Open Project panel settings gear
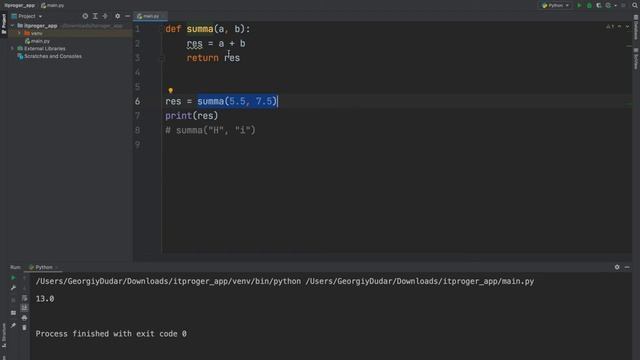 [x=118, y=16]
